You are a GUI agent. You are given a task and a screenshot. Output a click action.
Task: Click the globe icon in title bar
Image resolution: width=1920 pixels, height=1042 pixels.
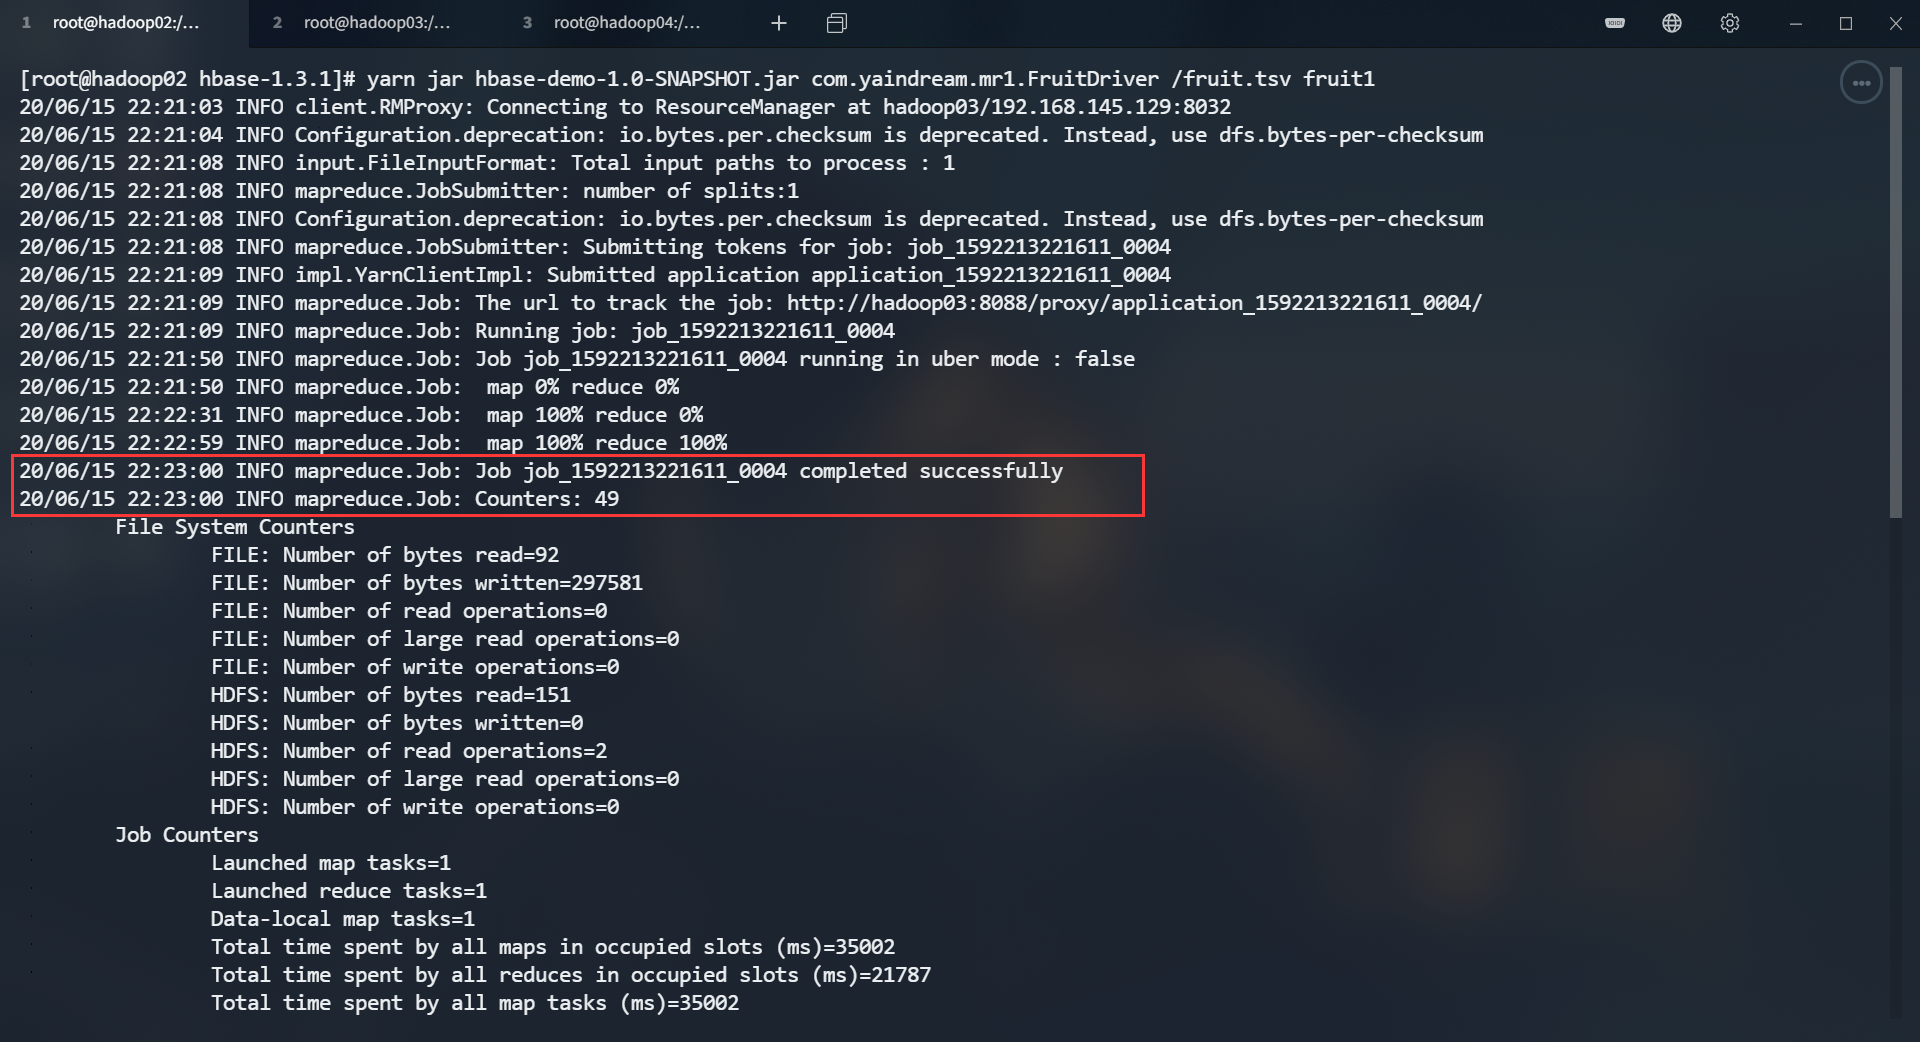point(1672,23)
